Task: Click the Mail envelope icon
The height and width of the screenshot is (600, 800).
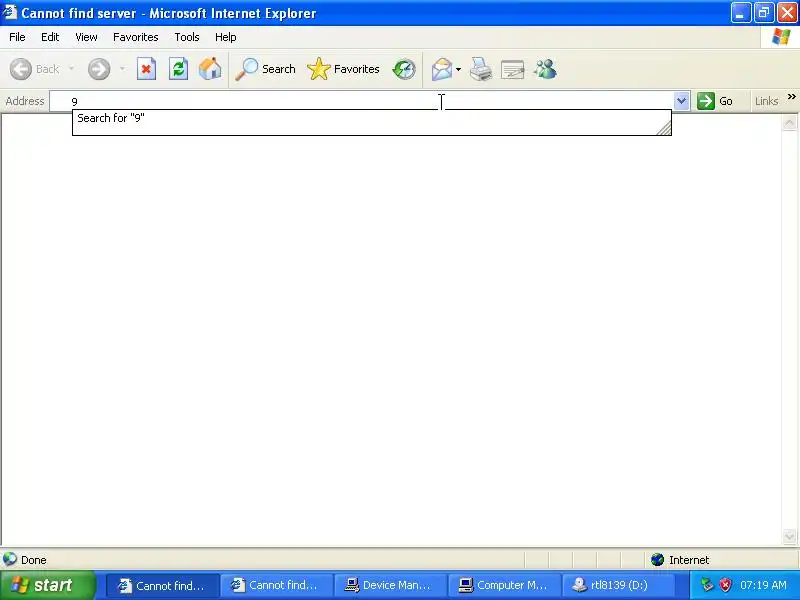Action: pyautogui.click(x=441, y=69)
